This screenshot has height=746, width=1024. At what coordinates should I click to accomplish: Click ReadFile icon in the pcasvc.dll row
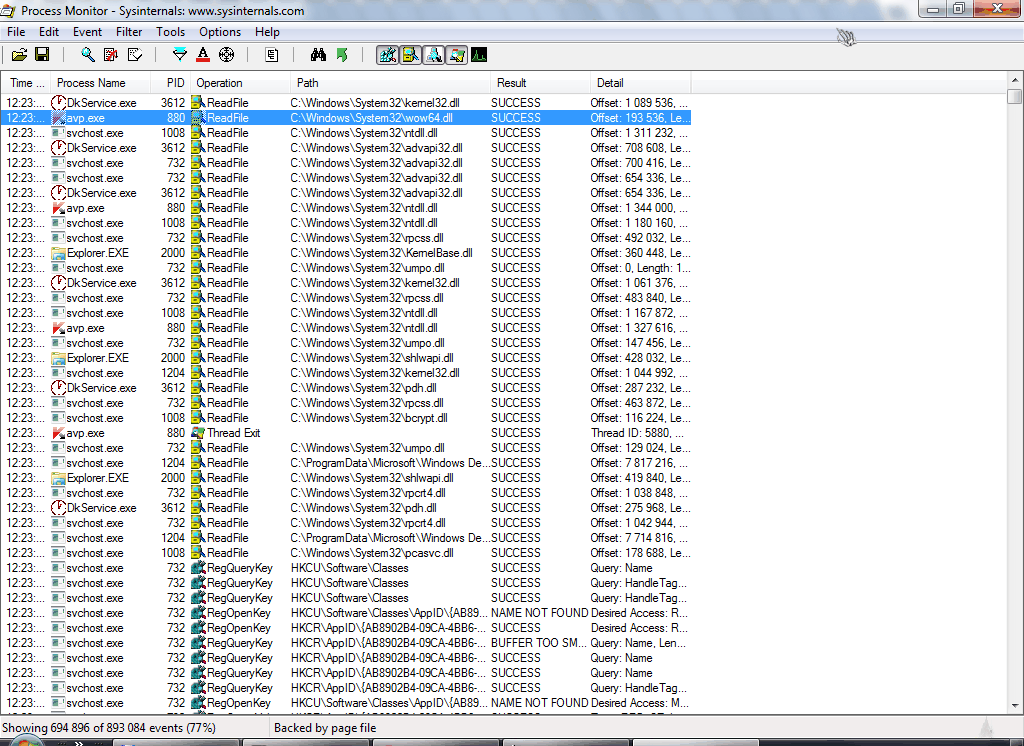tap(198, 554)
